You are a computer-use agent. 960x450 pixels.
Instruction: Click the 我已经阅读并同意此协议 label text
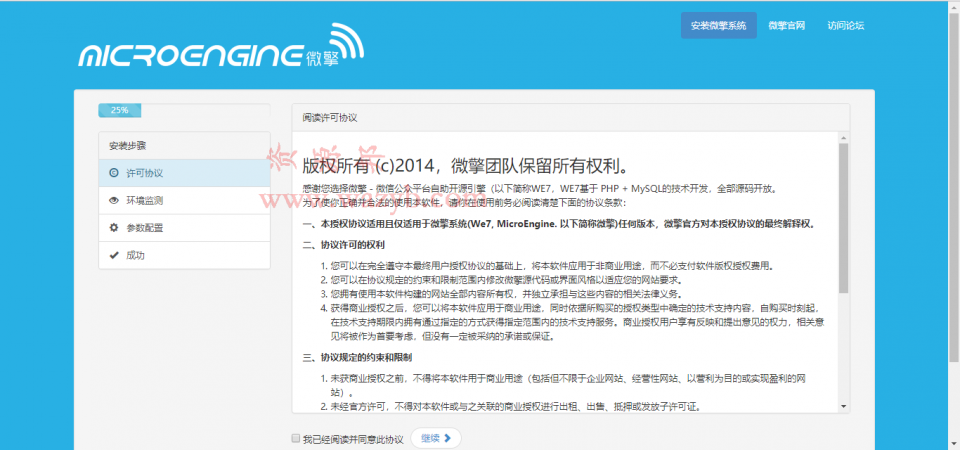353,439
